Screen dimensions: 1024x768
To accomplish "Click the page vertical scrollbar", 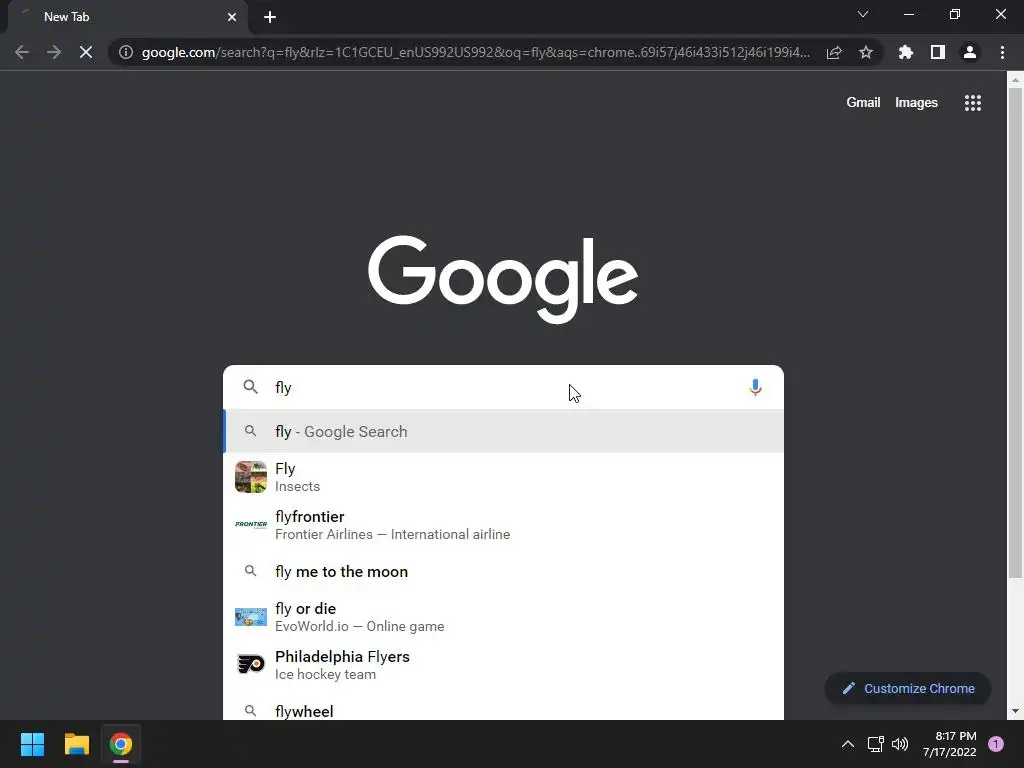I will [1015, 333].
